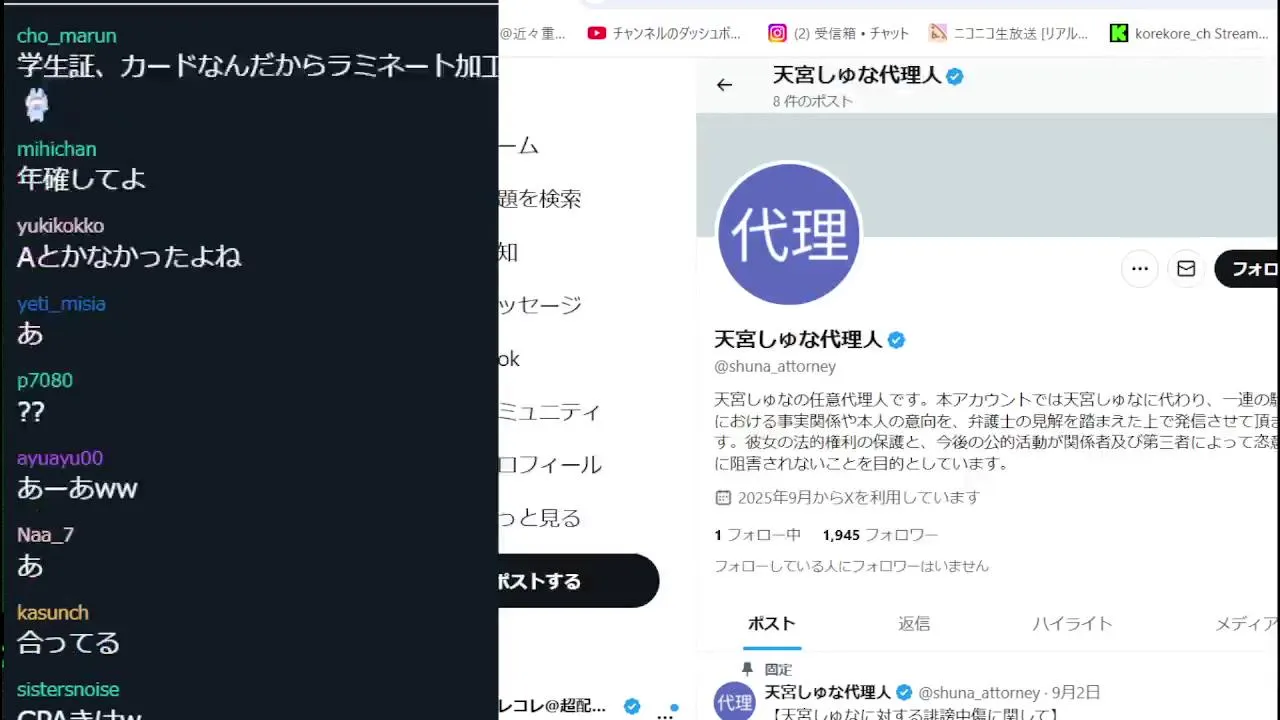Viewport: 1280px width, 720px height.
Task: Click the black フォロー follow button
Action: click(x=1247, y=269)
